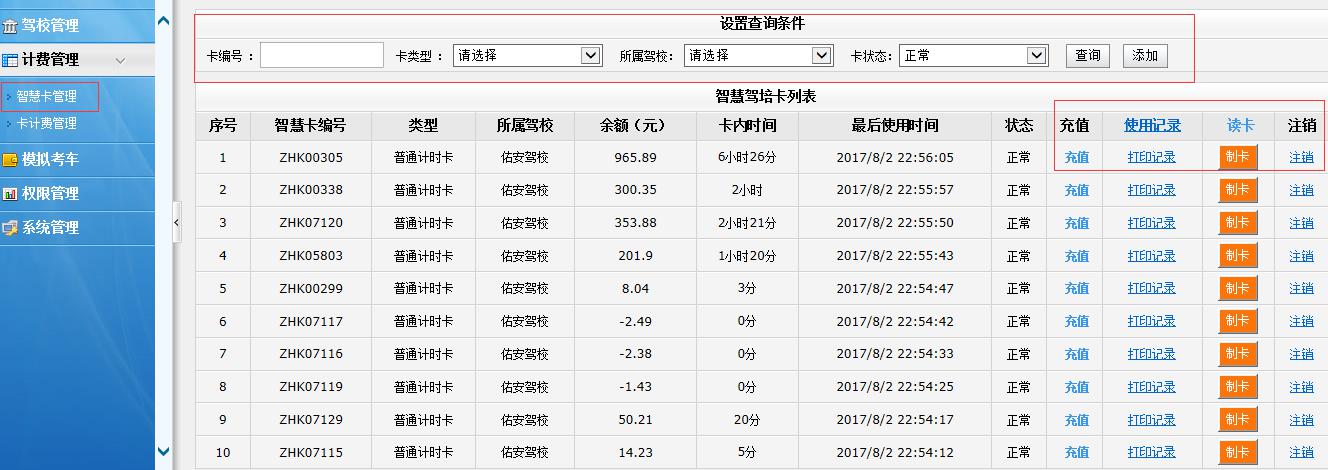
Task: Click the 查询 button
Action: [x=1087, y=56]
